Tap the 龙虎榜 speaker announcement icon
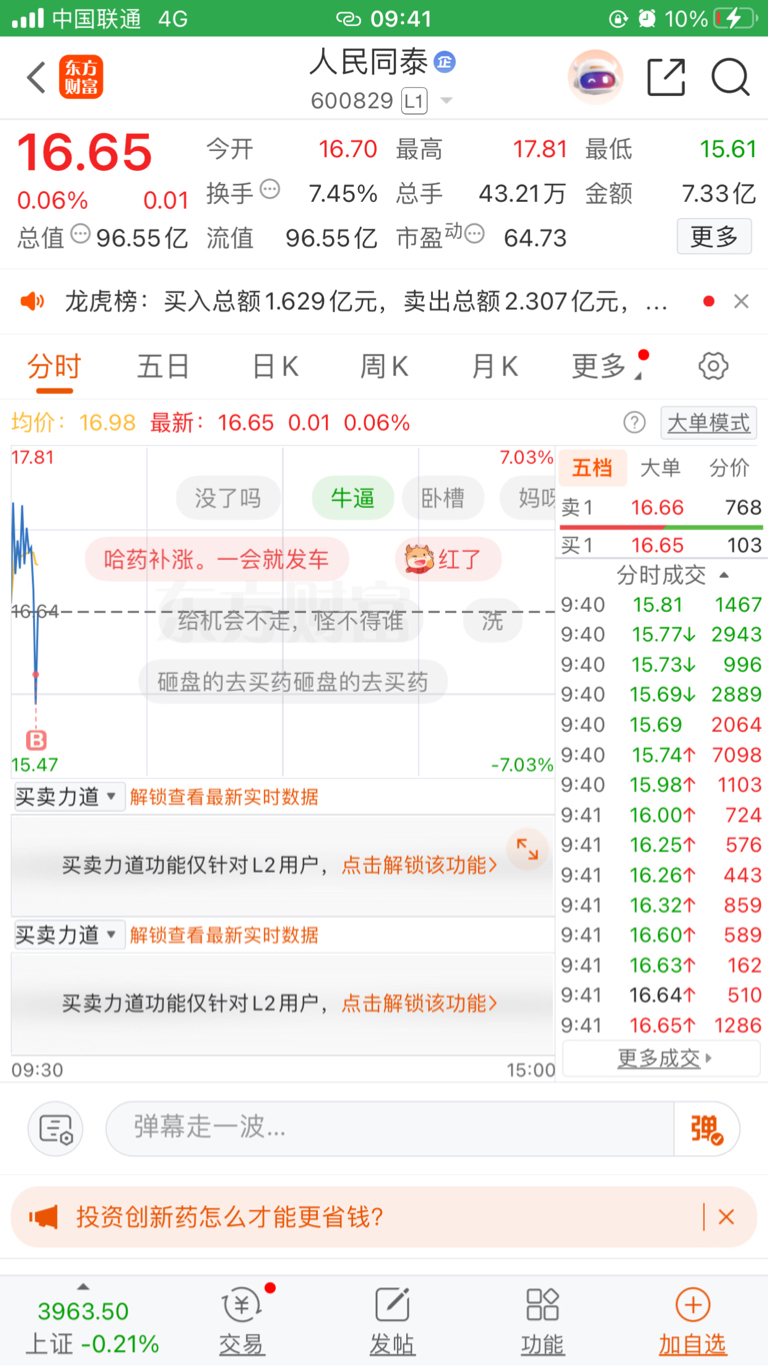768x1366 pixels. (x=33, y=301)
